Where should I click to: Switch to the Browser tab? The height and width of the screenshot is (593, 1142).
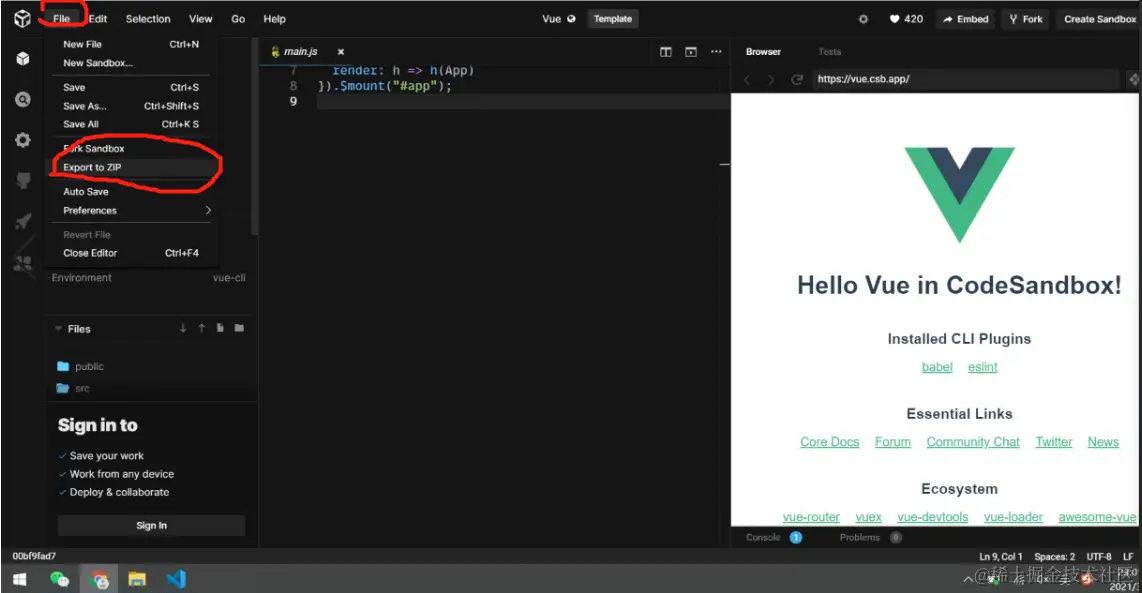click(763, 52)
